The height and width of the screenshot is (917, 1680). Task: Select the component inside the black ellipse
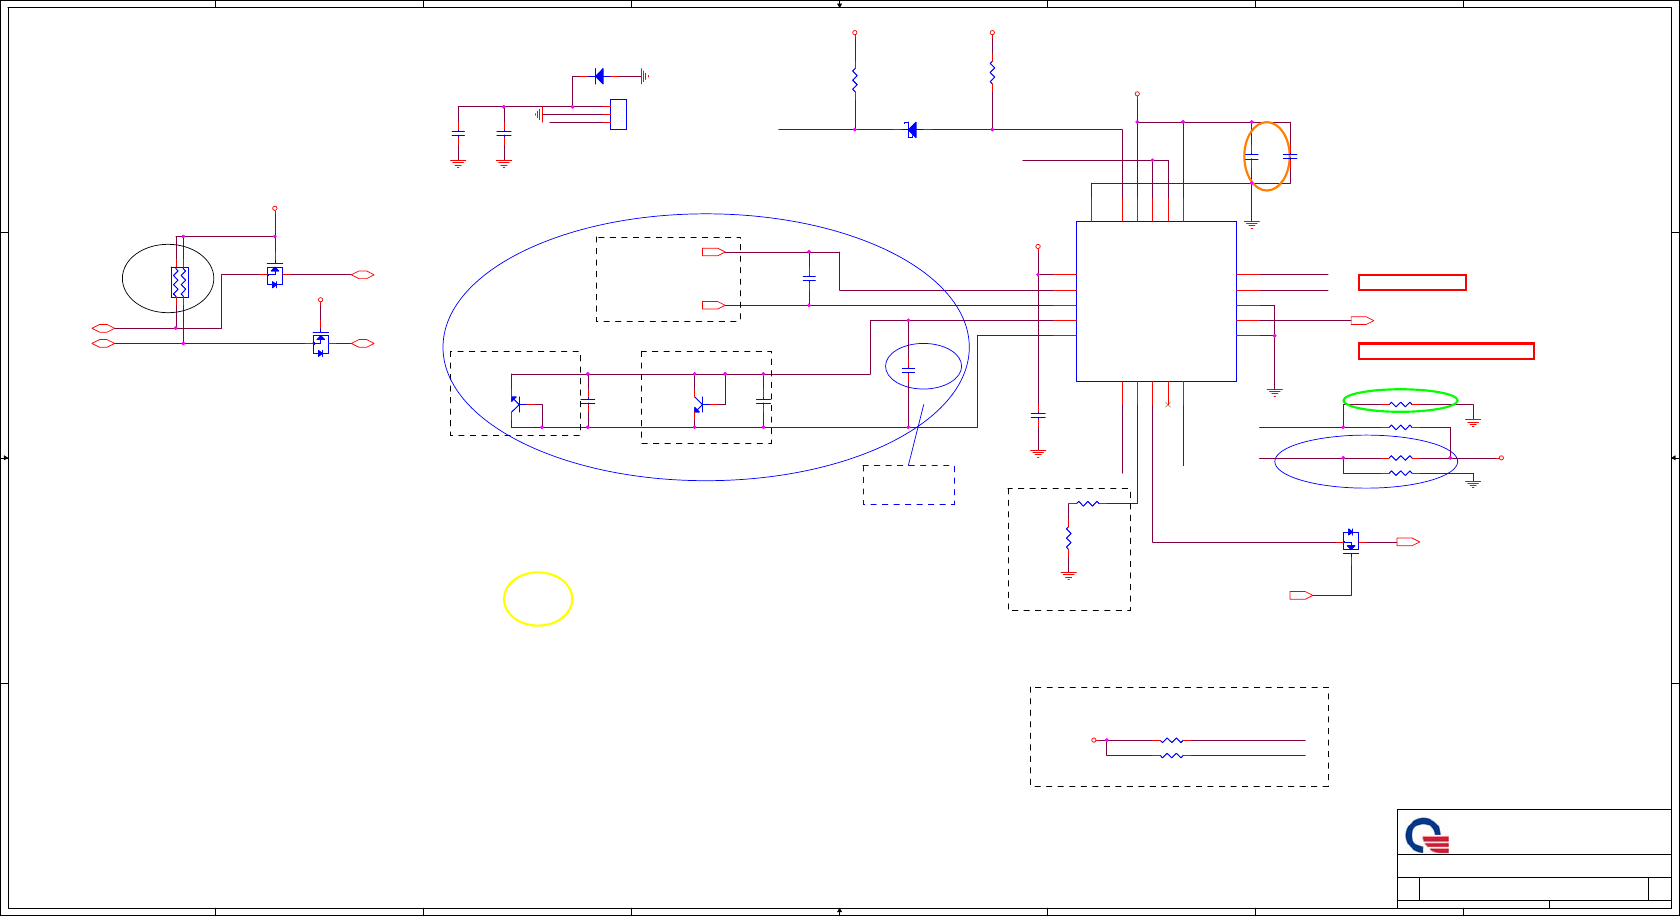pos(180,282)
